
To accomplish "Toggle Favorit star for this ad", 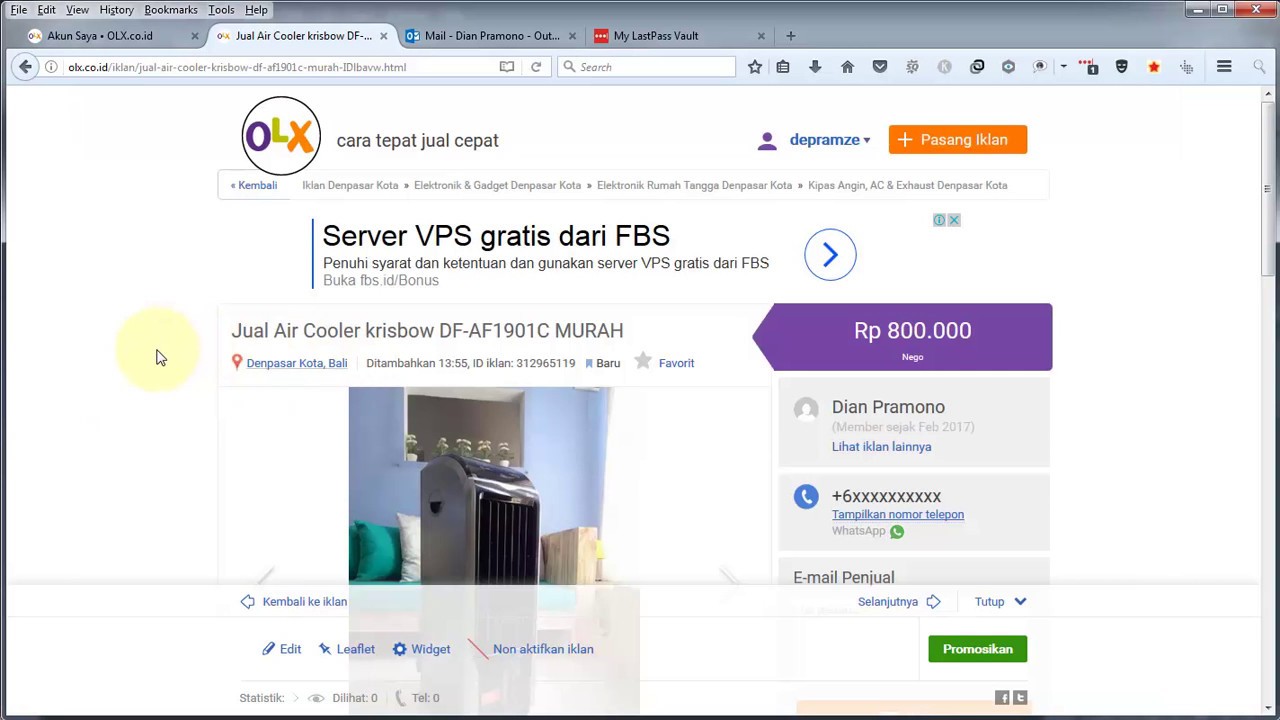I will (x=643, y=361).
